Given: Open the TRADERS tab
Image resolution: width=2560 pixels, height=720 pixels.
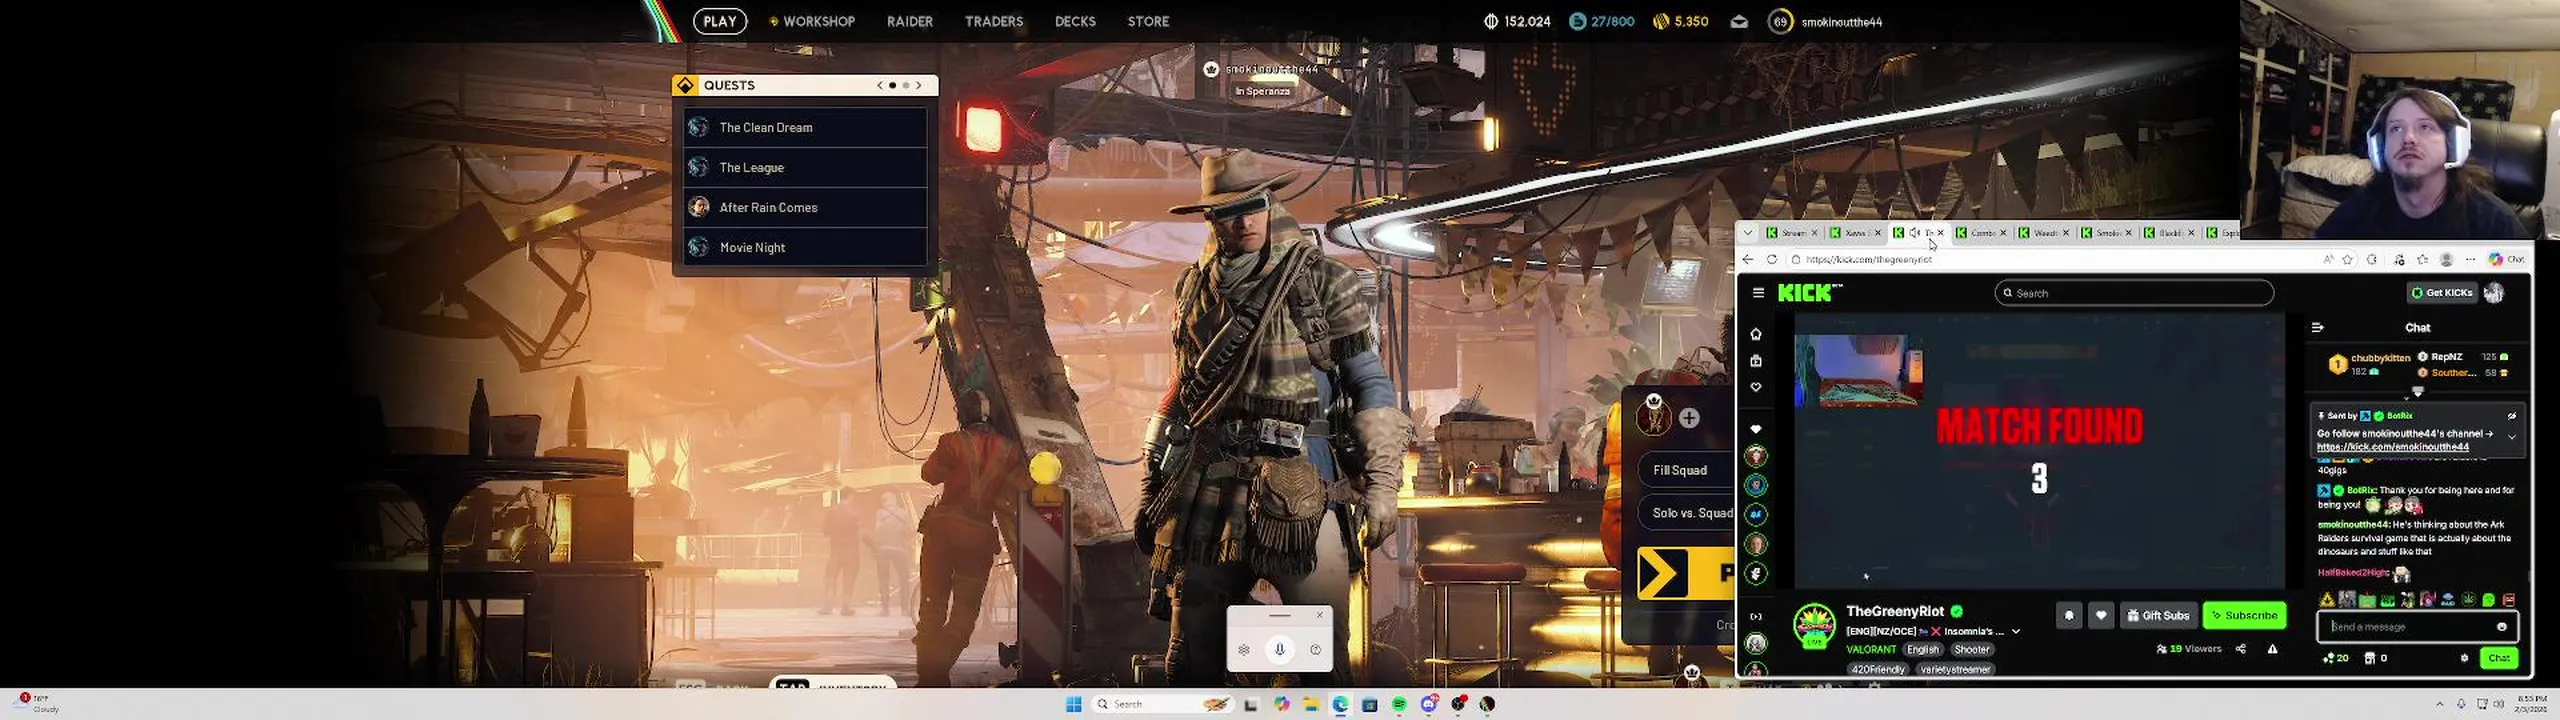Looking at the screenshot, I should pos(993,21).
